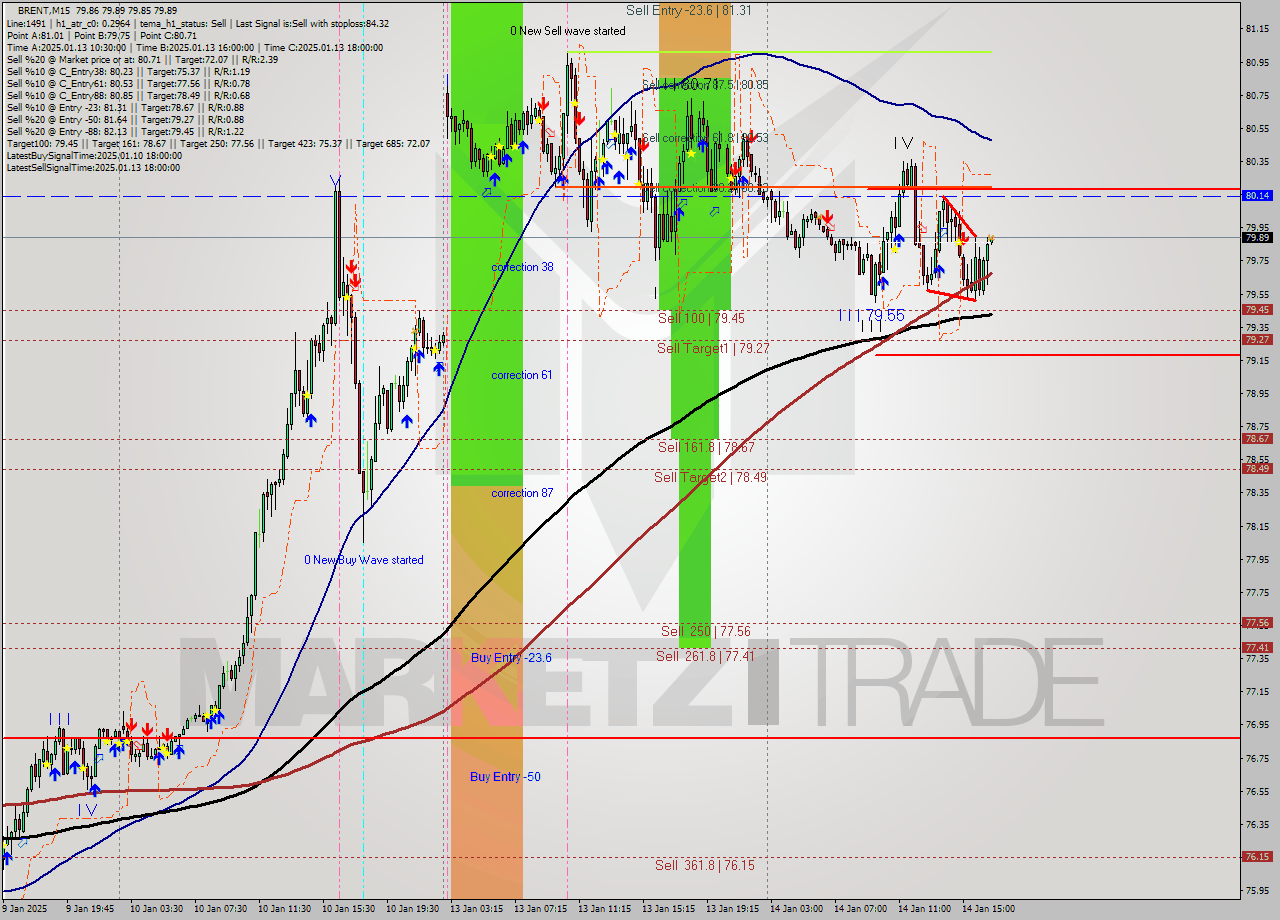Click the '14 Jan 07:00' time axis label
The width and height of the screenshot is (1280, 920).
tap(862, 909)
